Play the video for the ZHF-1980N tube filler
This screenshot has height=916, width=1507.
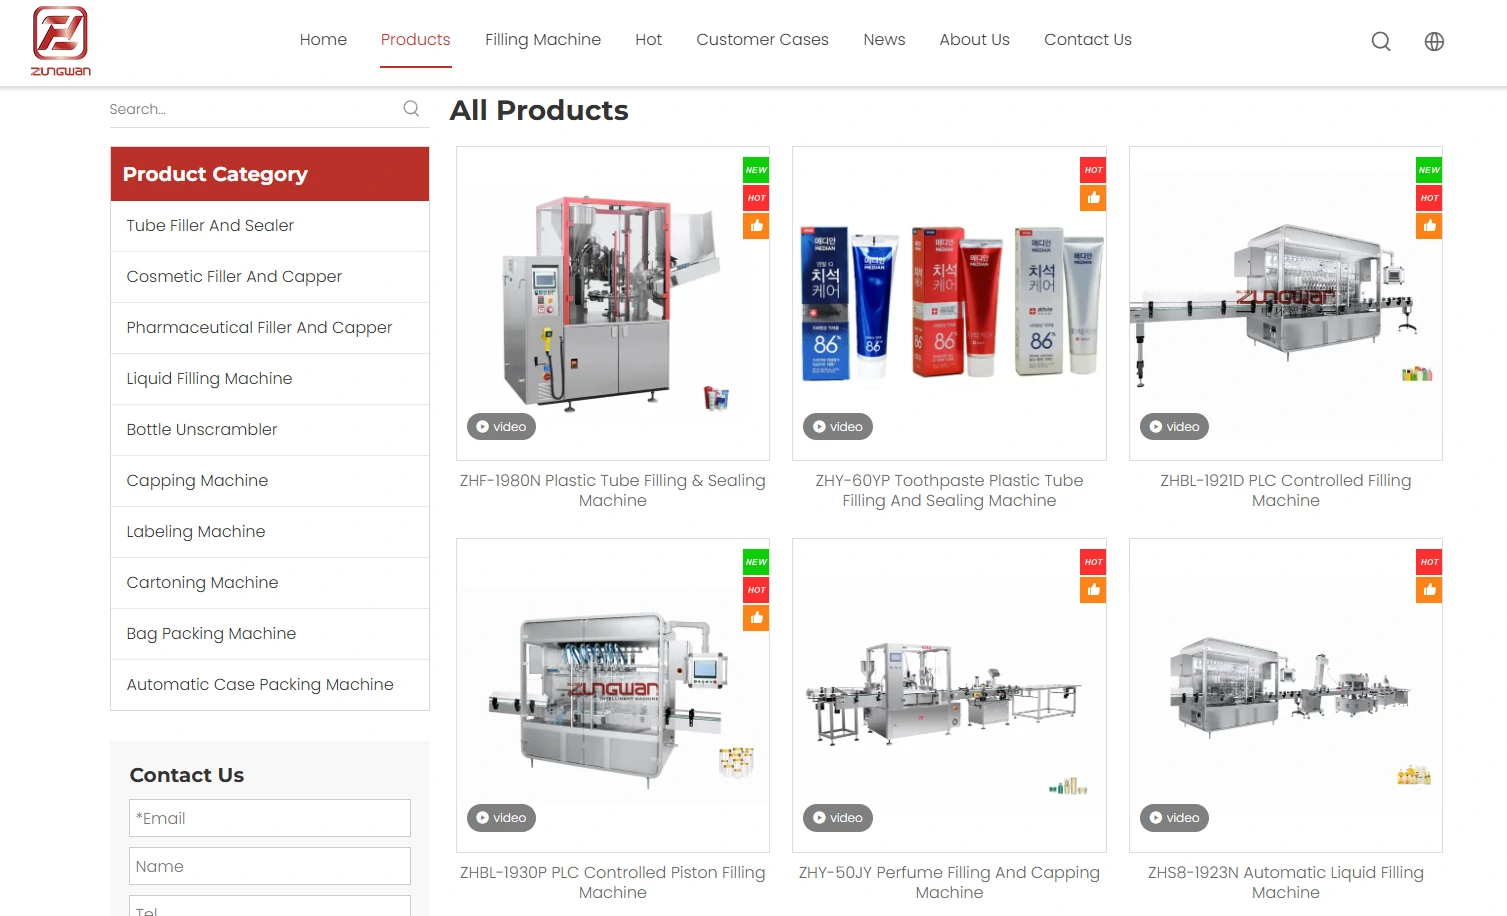(501, 427)
